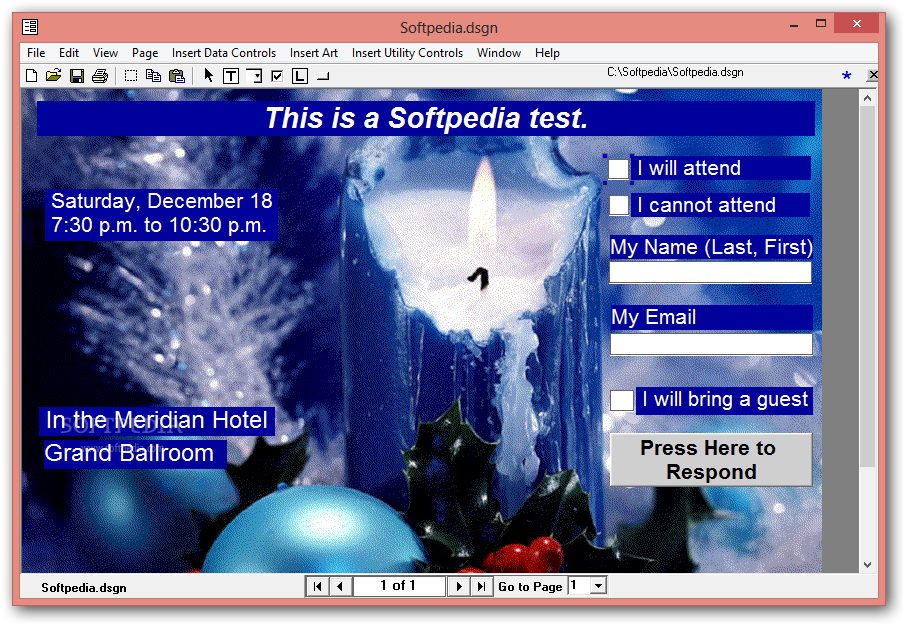
Task: Open the Insert Utility Controls menu
Action: [x=407, y=53]
